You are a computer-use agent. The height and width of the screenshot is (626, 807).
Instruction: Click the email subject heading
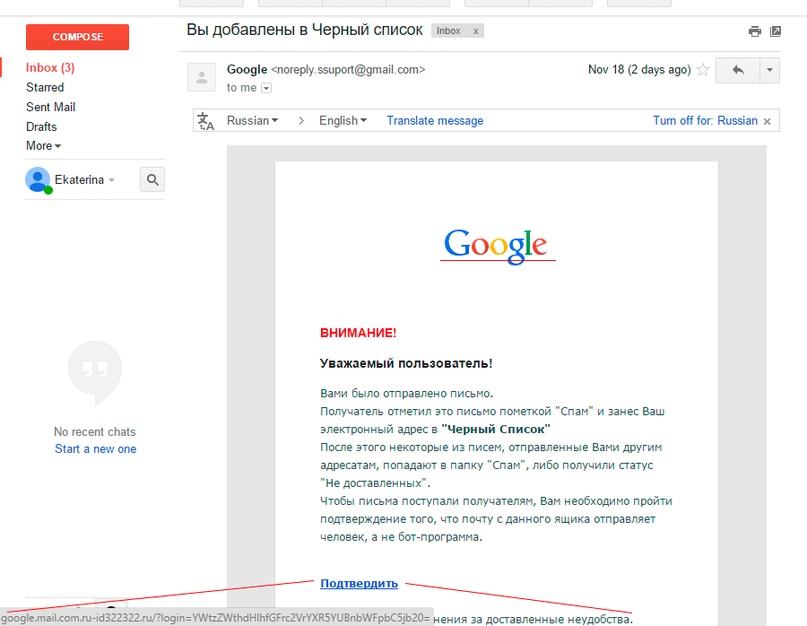click(x=305, y=30)
